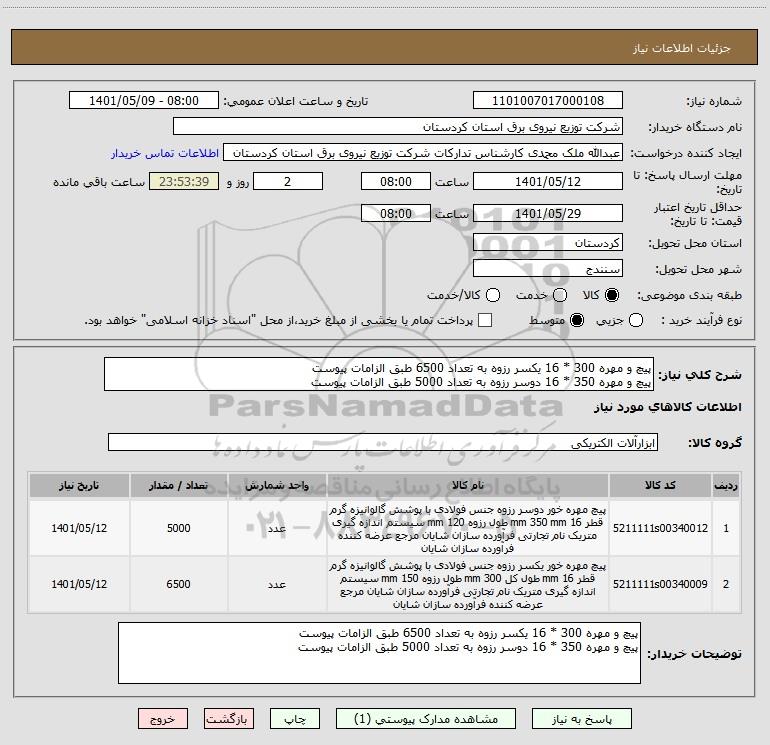Click the announcement date field 1401/05/09 - 08:00
The image size is (770, 745).
(144, 101)
